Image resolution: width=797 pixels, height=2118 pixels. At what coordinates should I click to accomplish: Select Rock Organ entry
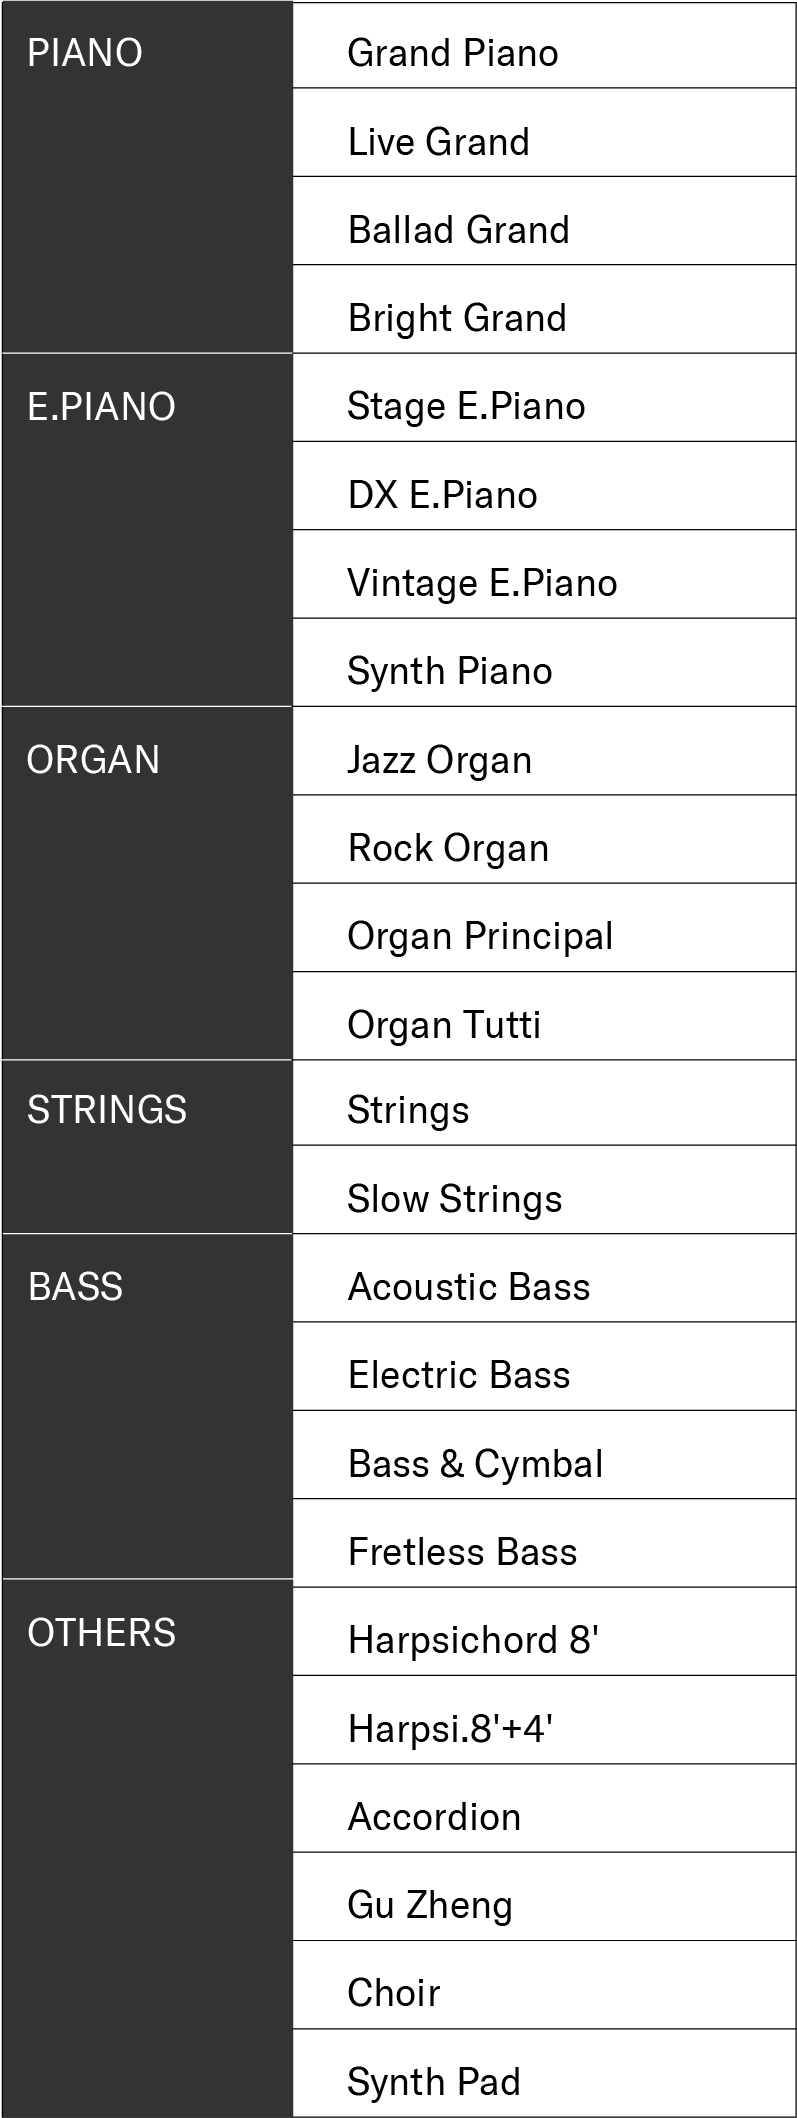pyautogui.click(x=448, y=848)
